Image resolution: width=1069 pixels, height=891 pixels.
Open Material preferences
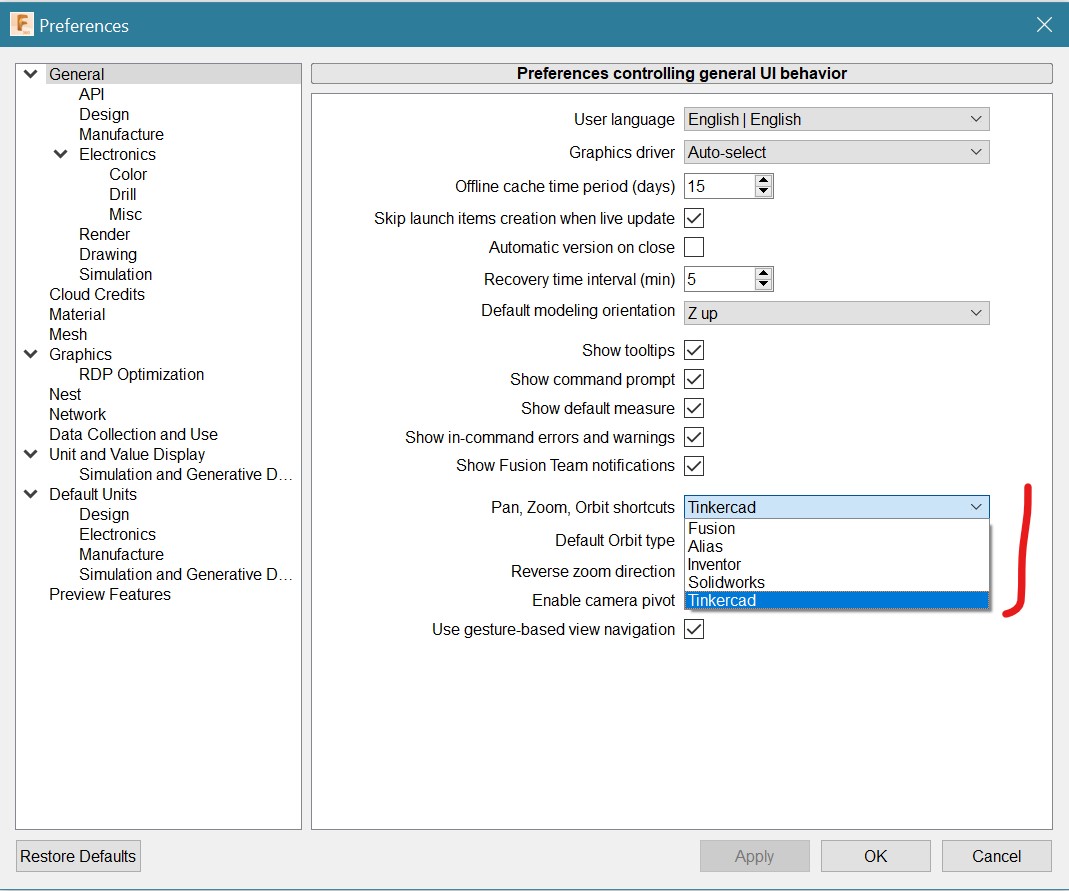(77, 314)
